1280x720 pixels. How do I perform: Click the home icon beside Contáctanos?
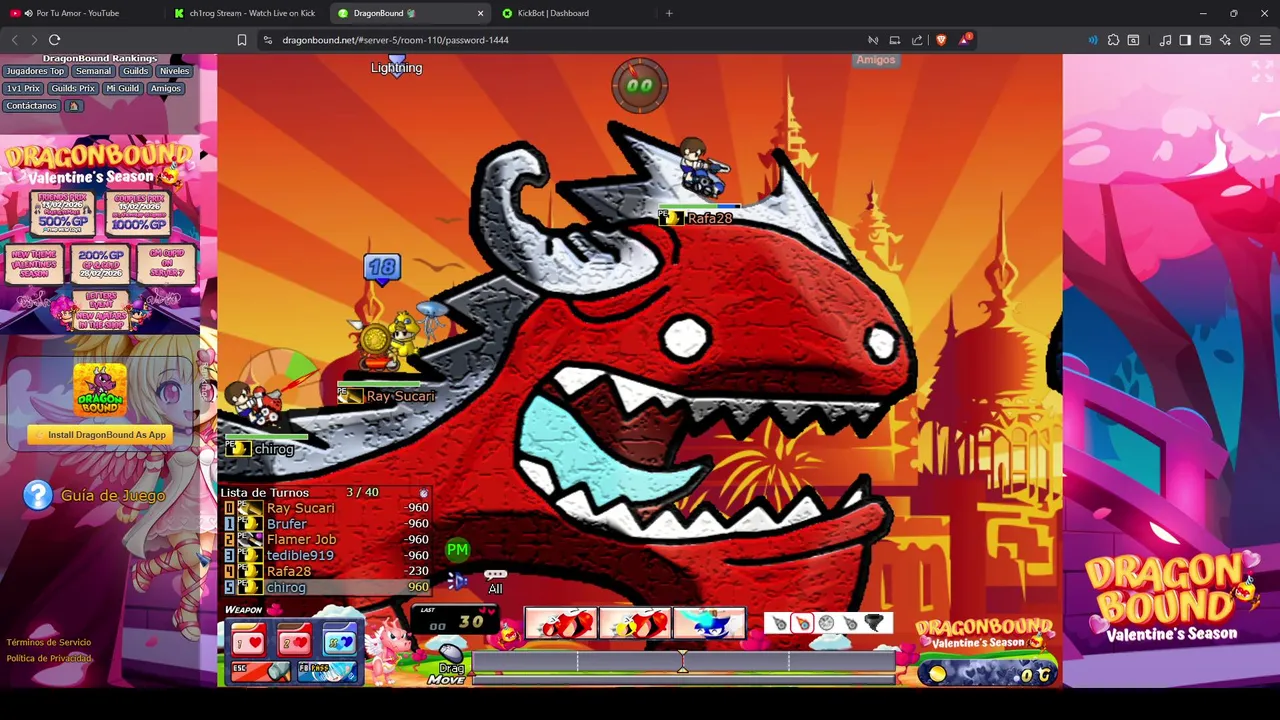tap(73, 106)
